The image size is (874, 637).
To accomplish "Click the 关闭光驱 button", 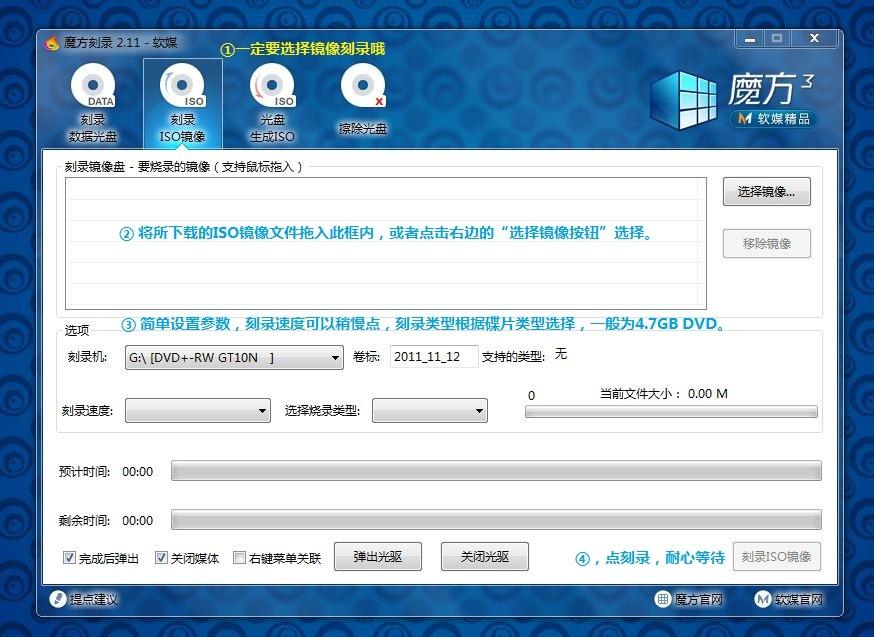I will 485,557.
